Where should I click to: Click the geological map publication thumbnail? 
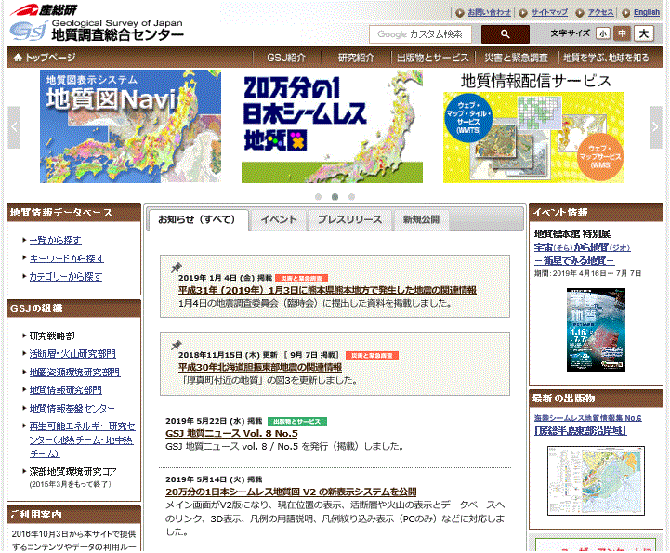point(596,481)
